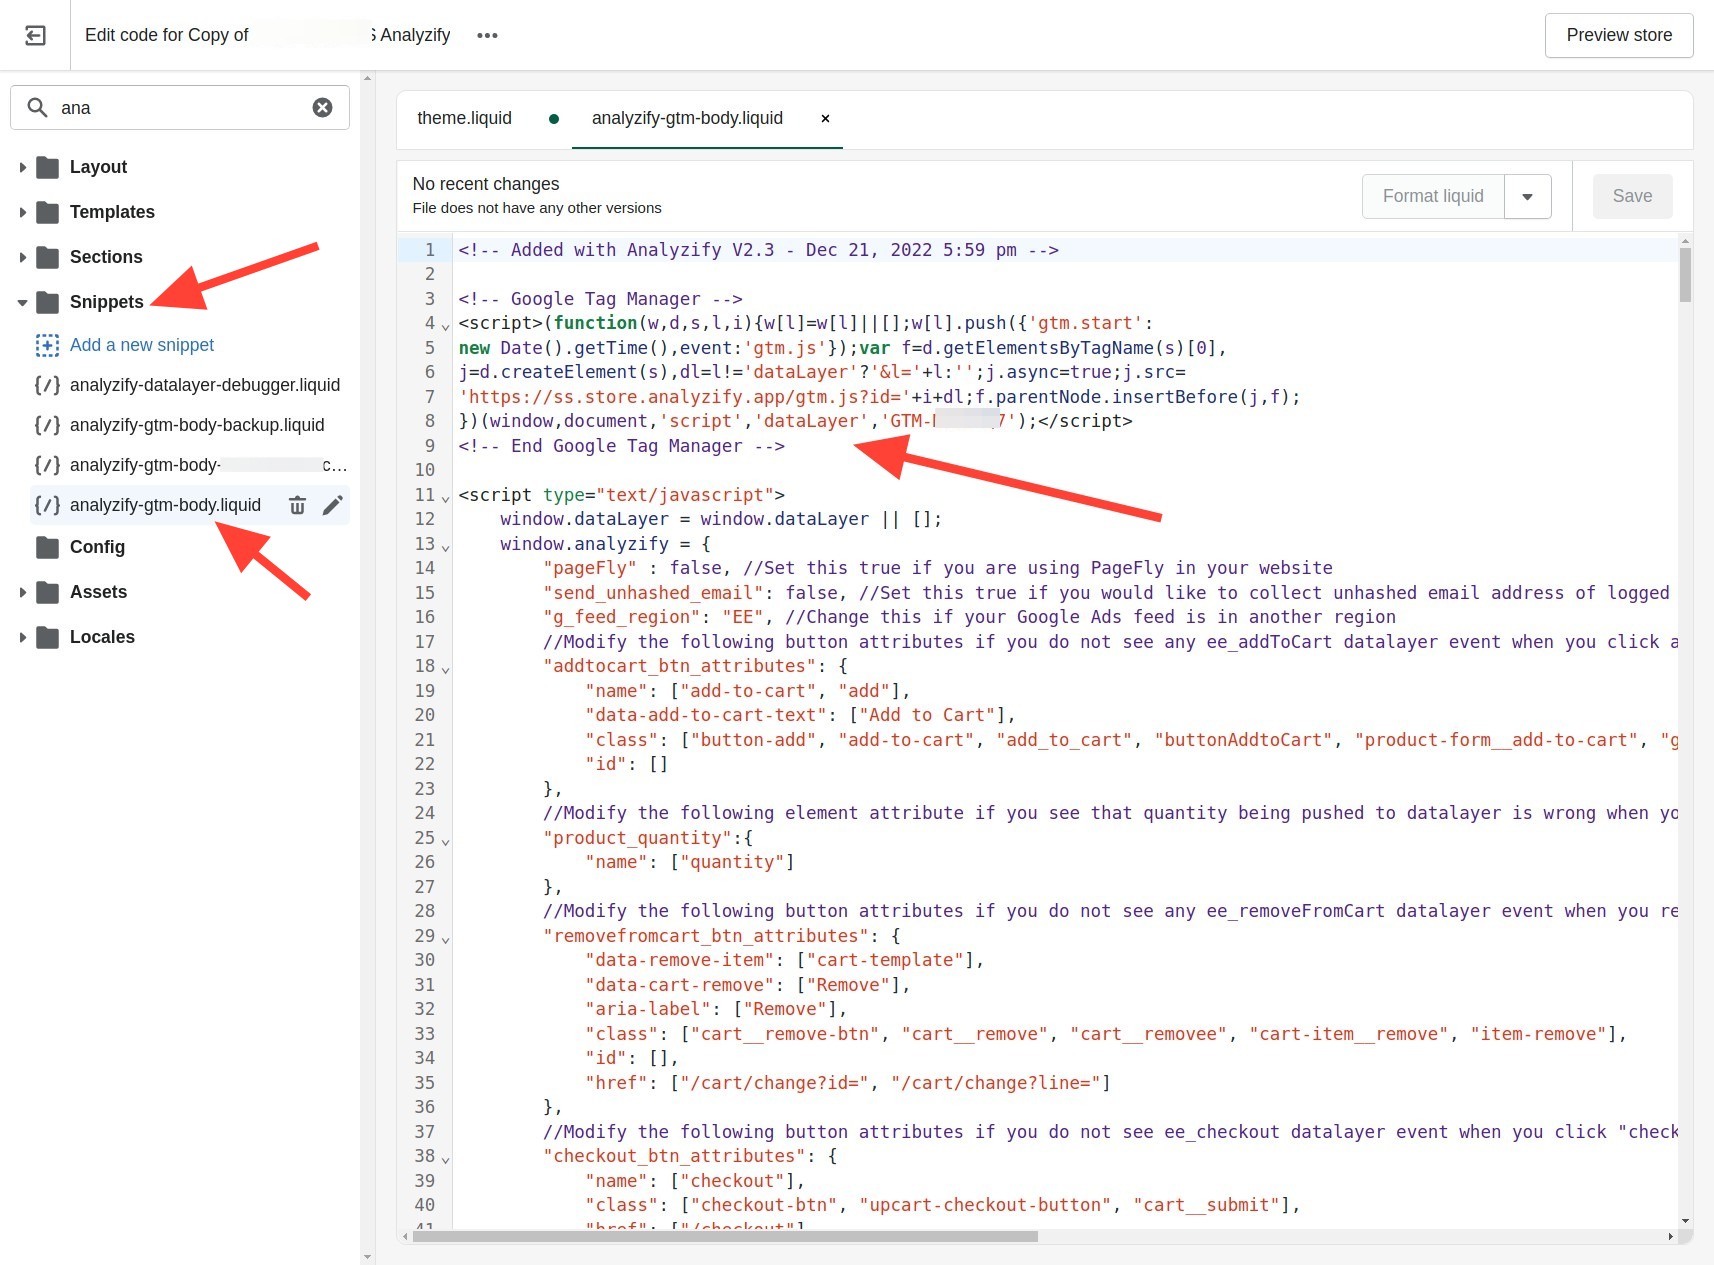This screenshot has width=1714, height=1265.
Task: Click the exit code editor icon
Action: 35,35
